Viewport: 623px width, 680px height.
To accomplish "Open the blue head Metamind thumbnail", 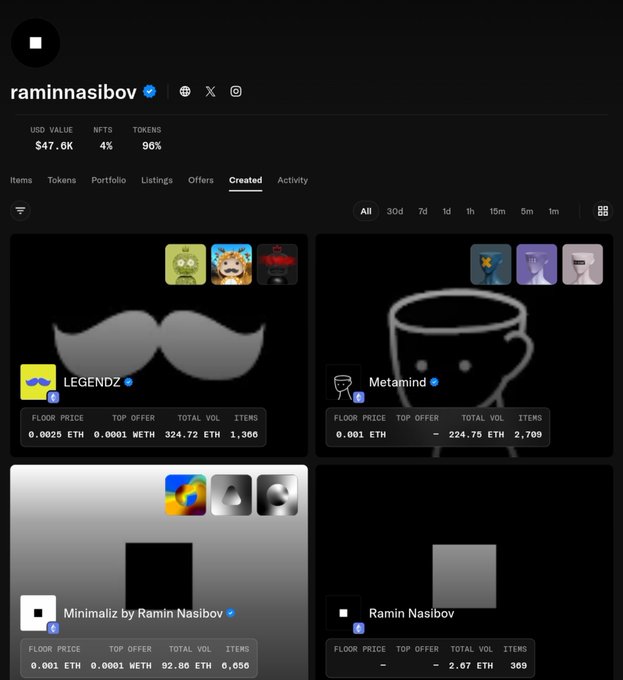I will coord(491,264).
